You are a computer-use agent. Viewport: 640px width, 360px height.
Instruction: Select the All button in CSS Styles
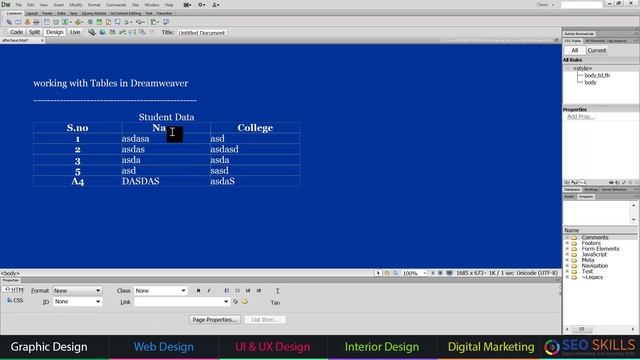point(575,50)
